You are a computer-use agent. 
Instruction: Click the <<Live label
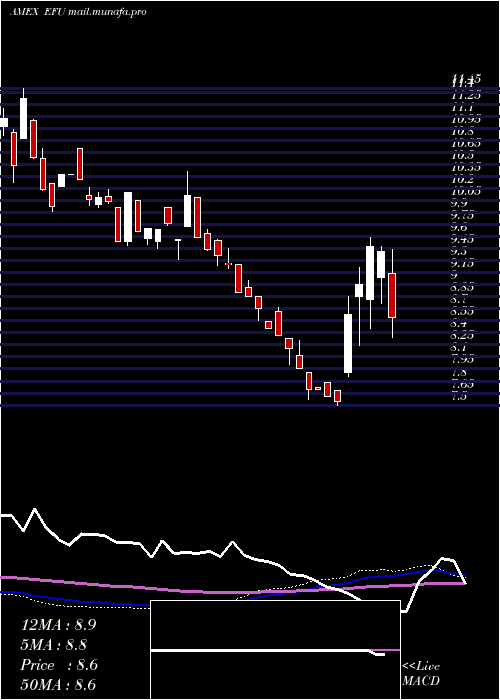click(421, 667)
